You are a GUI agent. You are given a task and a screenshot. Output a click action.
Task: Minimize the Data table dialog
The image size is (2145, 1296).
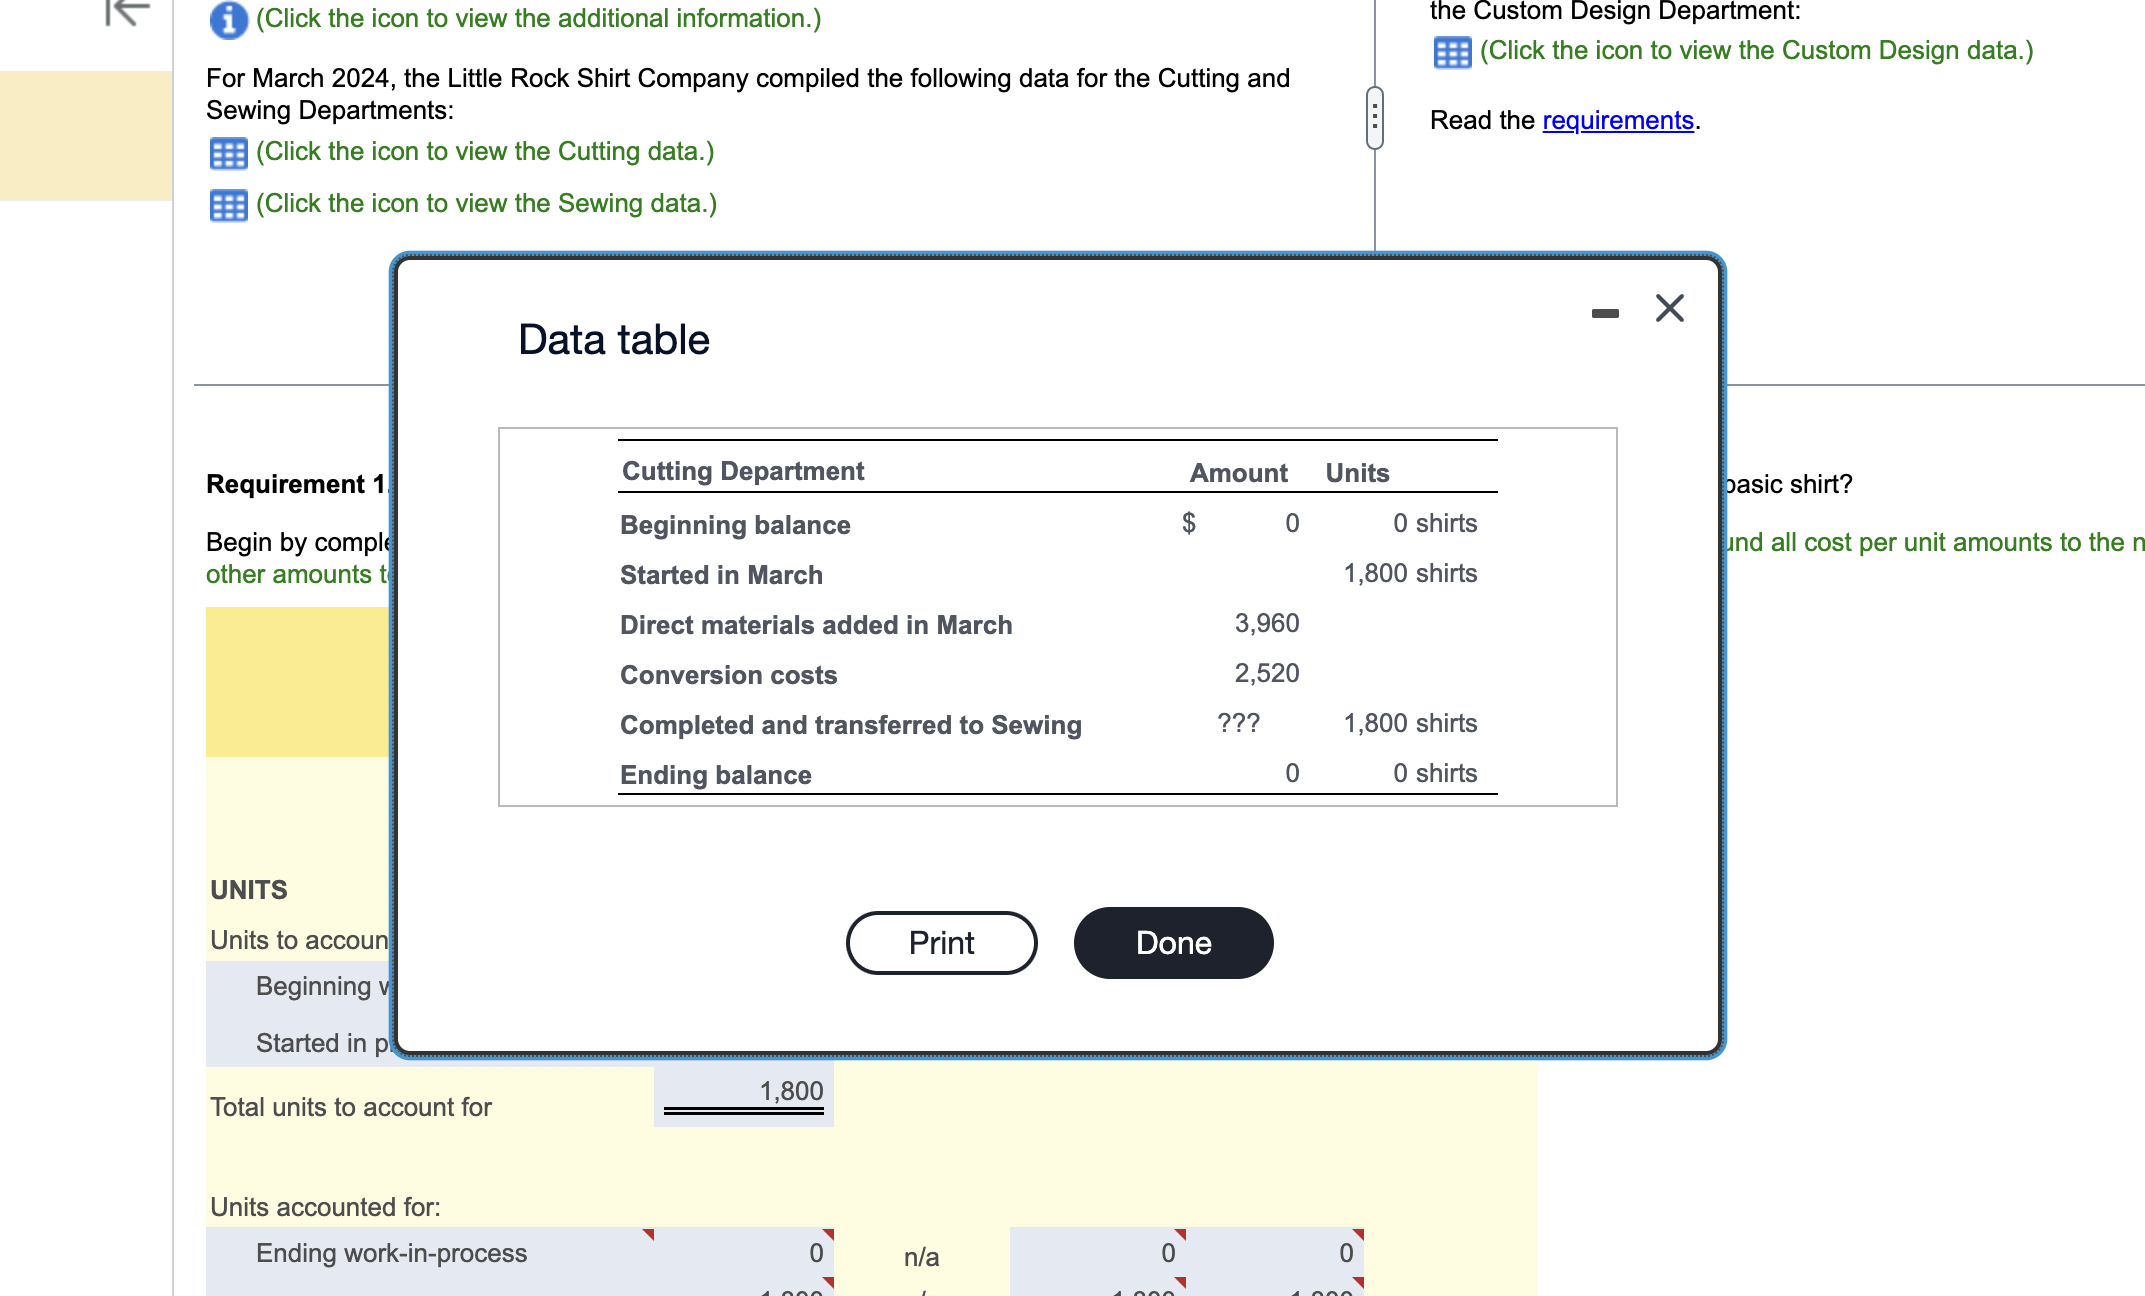pyautogui.click(x=1605, y=313)
